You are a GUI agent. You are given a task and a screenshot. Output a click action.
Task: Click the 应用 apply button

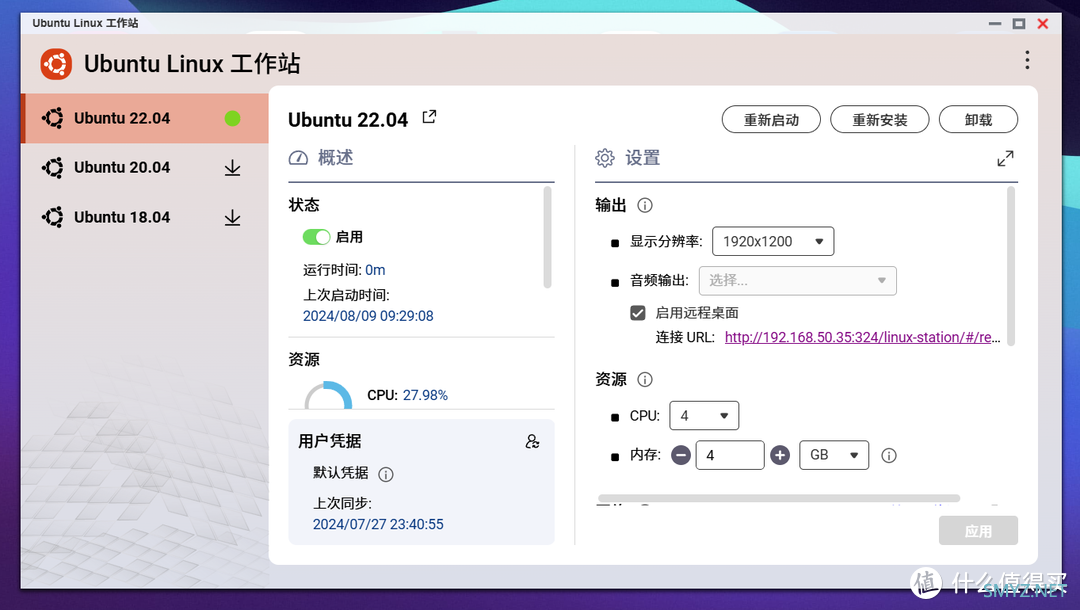pyautogui.click(x=978, y=532)
